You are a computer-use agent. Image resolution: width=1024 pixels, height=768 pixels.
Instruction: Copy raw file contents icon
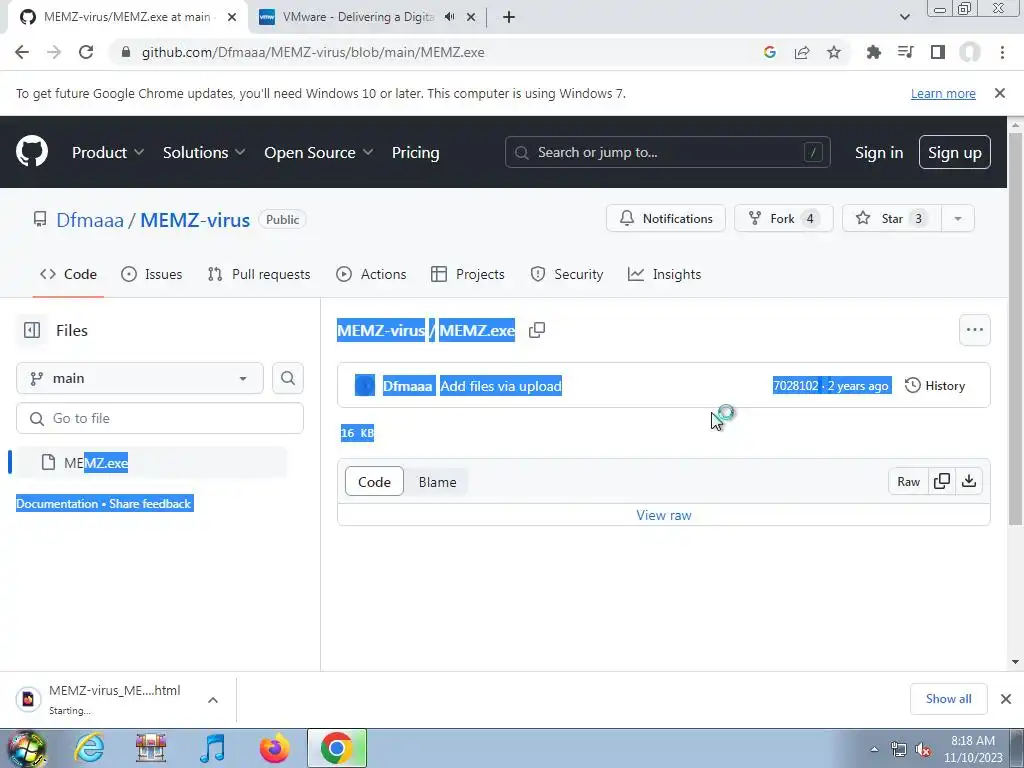click(x=942, y=481)
